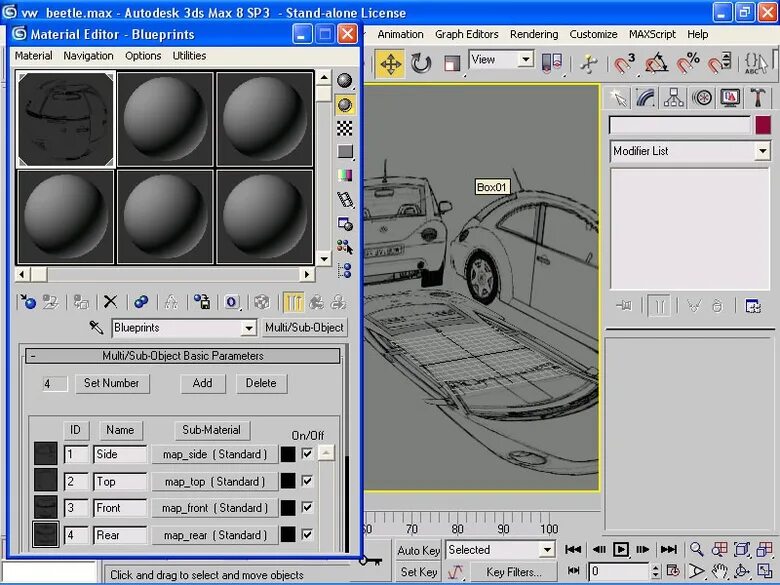
Task: Pick material from object eyedropper
Action: [x=96, y=328]
